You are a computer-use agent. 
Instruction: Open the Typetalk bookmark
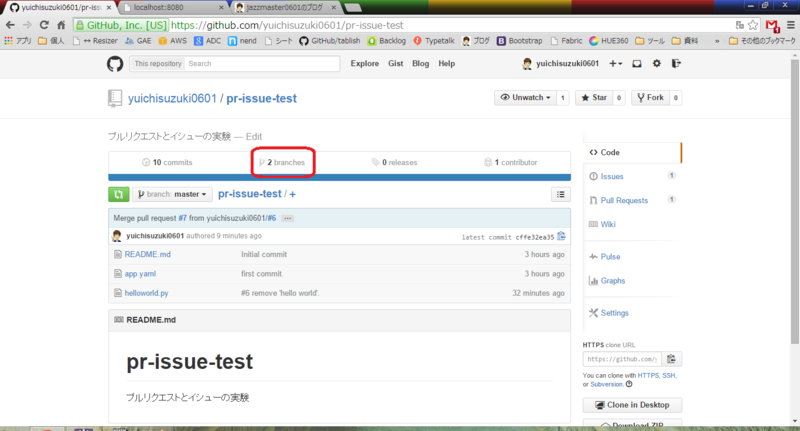434,41
